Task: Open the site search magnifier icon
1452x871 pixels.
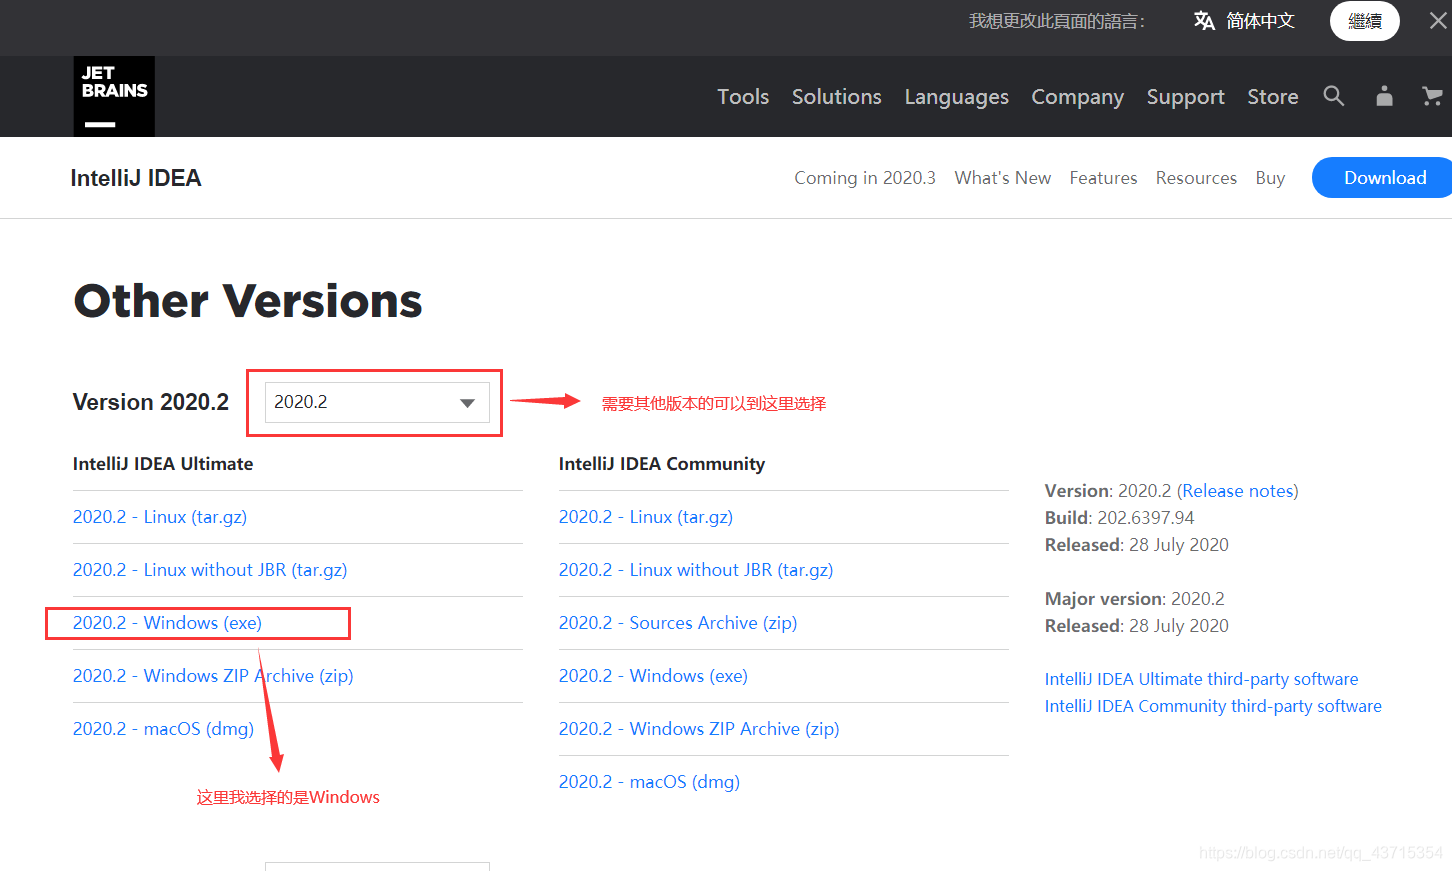Action: coord(1333,96)
